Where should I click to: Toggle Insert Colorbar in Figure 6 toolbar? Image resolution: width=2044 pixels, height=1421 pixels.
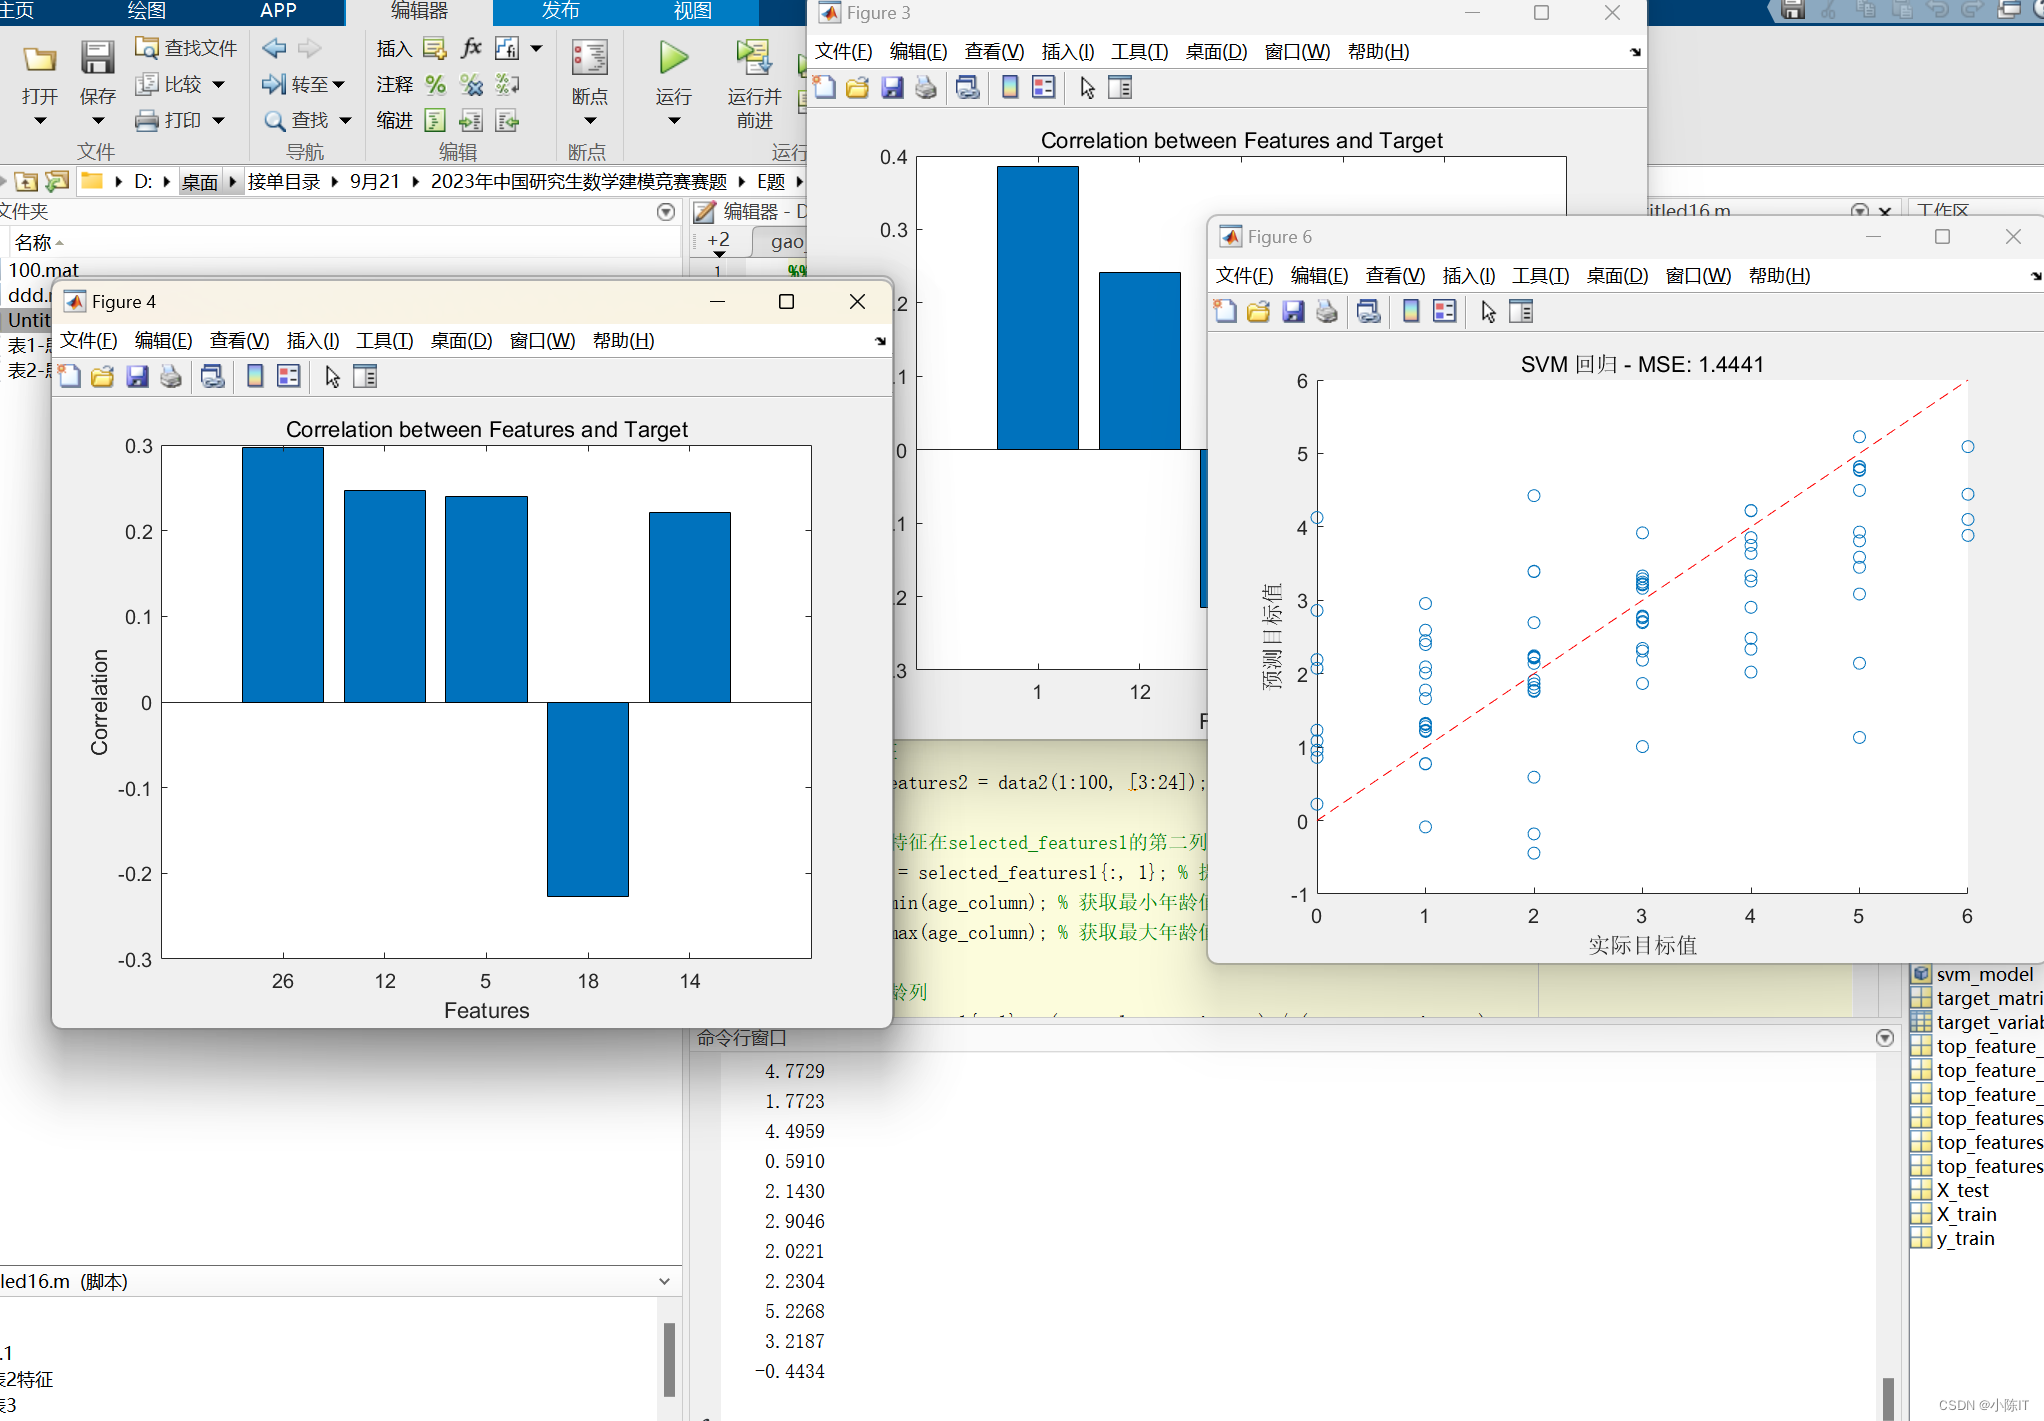coord(1411,312)
